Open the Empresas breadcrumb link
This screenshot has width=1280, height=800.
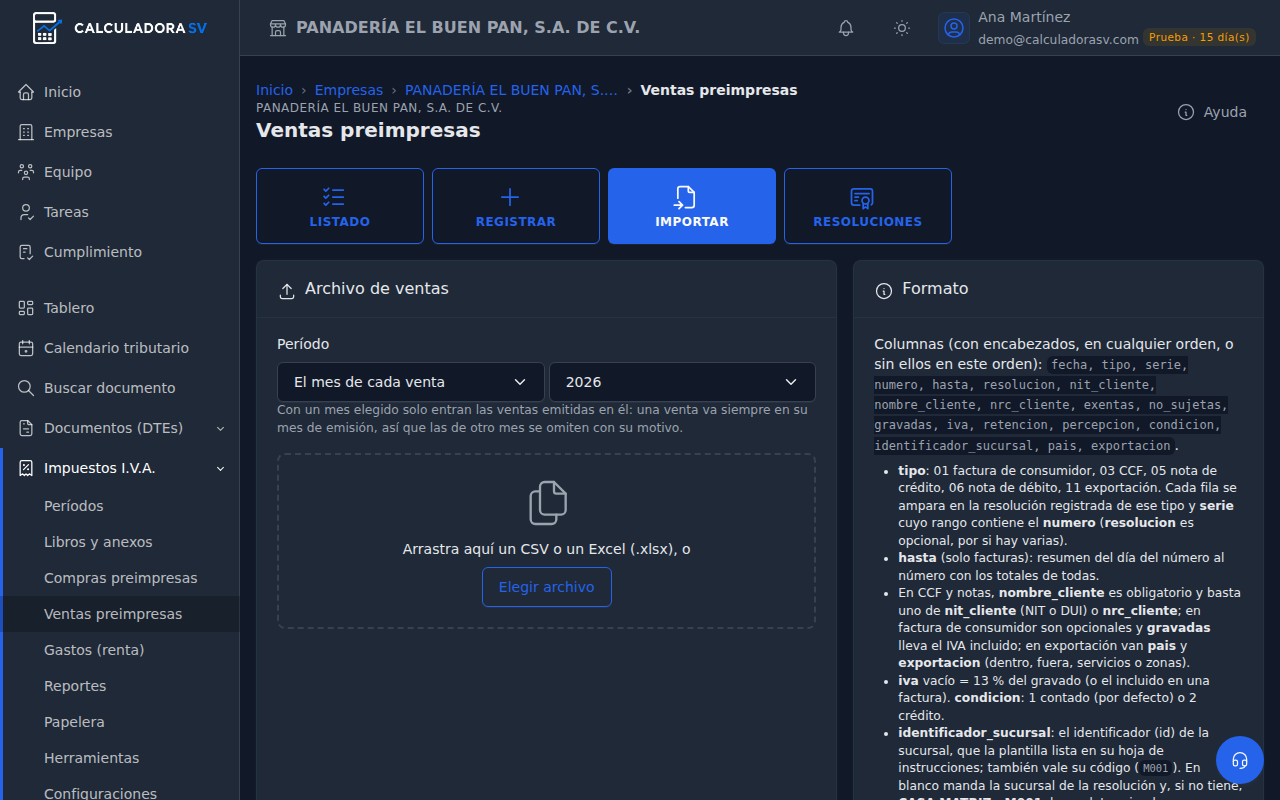[349, 90]
